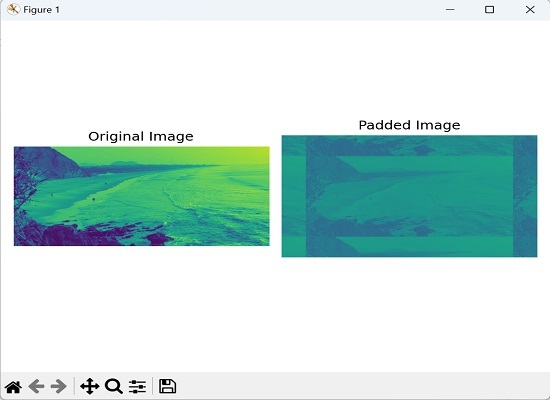Reset view with the Home icon

14,387
